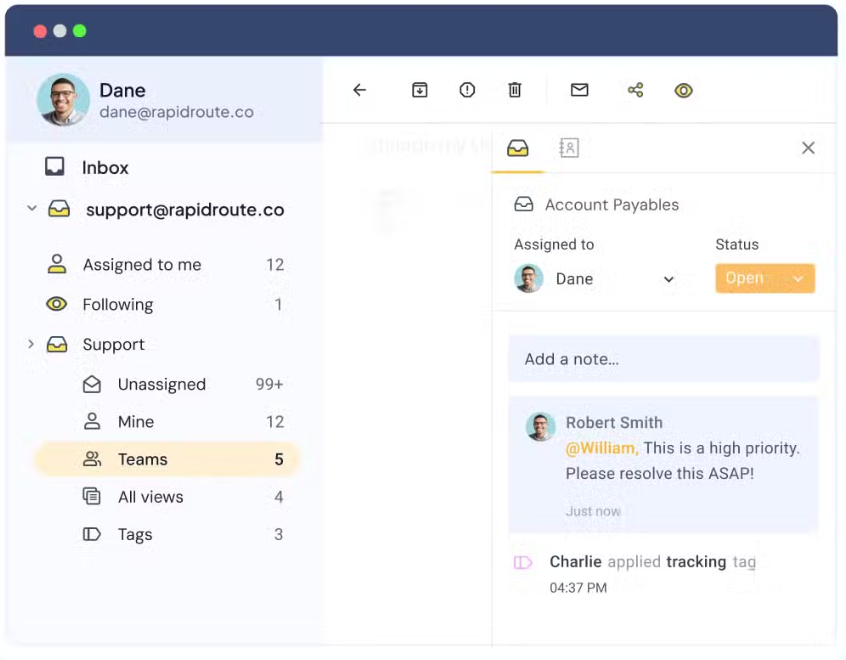
Task: Mark conversation as spam with the exclamation icon
Action: [x=467, y=90]
